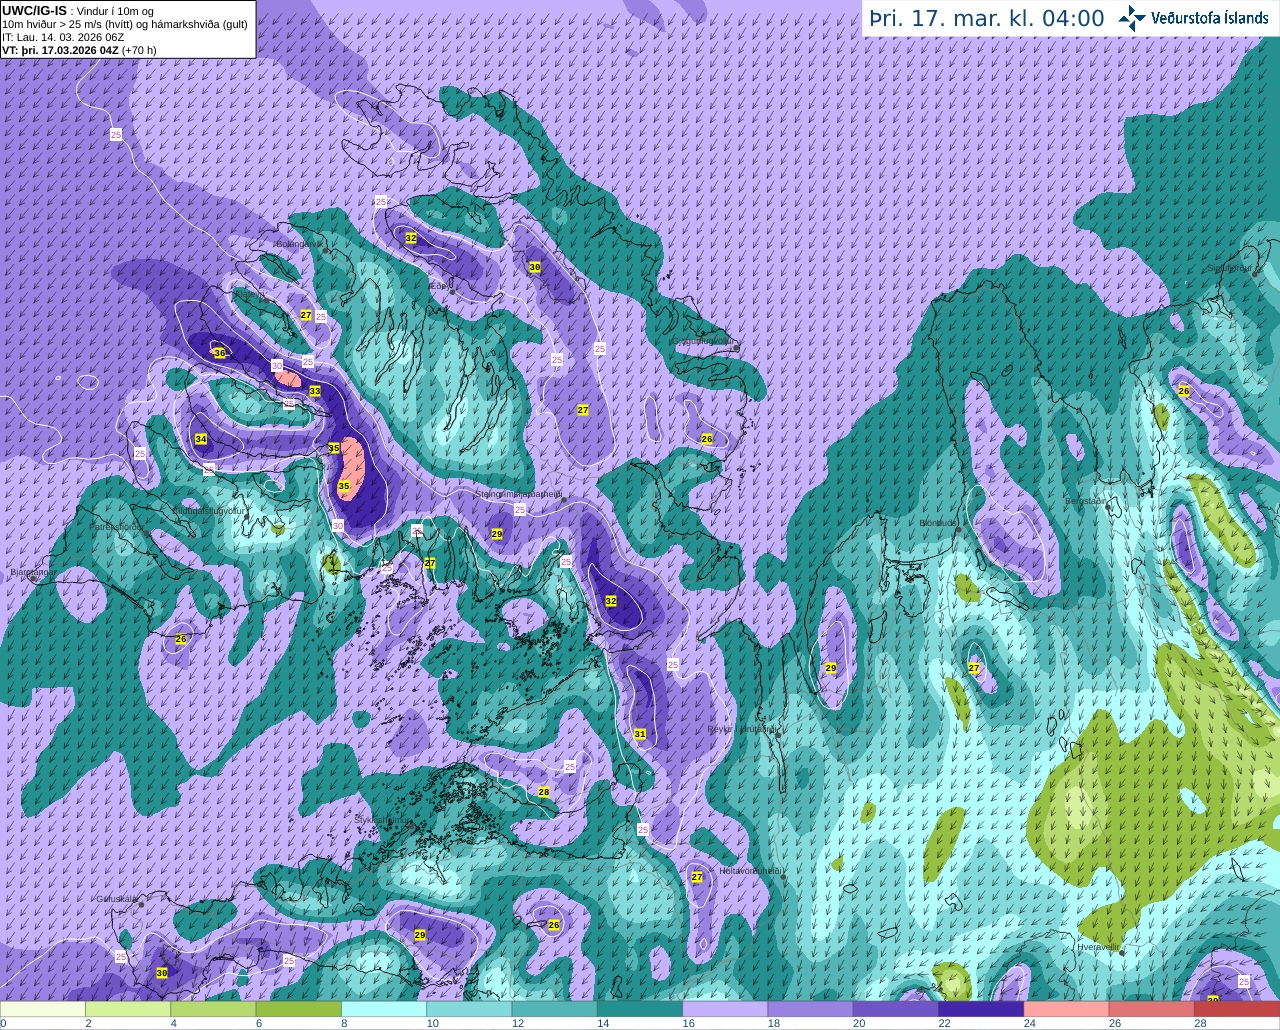Image resolution: width=1280 pixels, height=1030 pixels.
Task: Click the large salmon patch with the 35 label
Action: [352, 470]
